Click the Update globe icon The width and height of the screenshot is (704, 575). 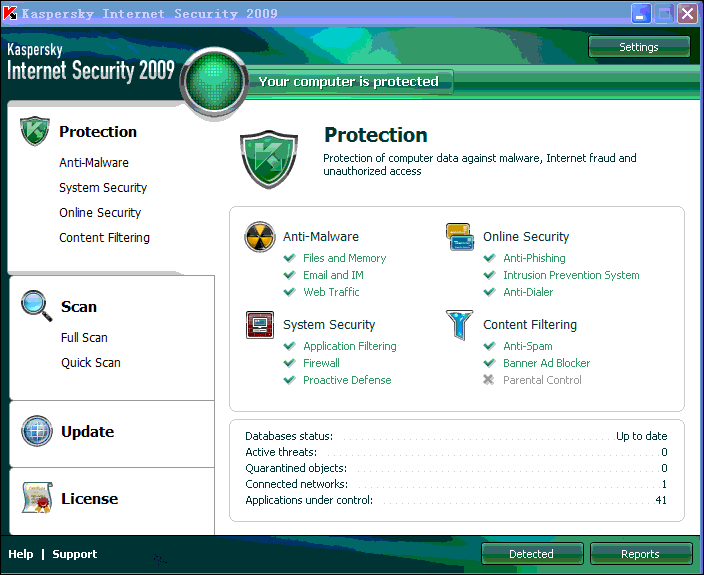click(x=37, y=431)
